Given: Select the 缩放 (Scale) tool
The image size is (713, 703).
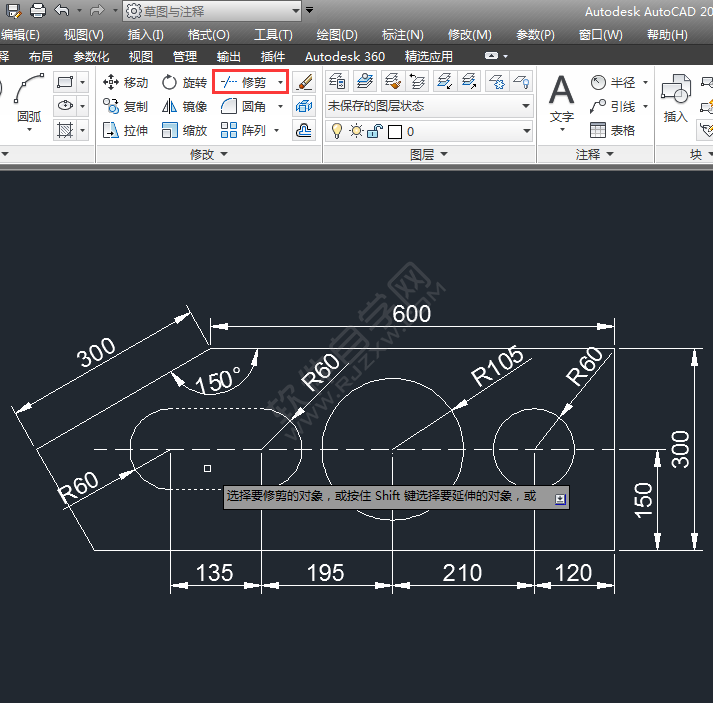Looking at the screenshot, I should pos(184,130).
